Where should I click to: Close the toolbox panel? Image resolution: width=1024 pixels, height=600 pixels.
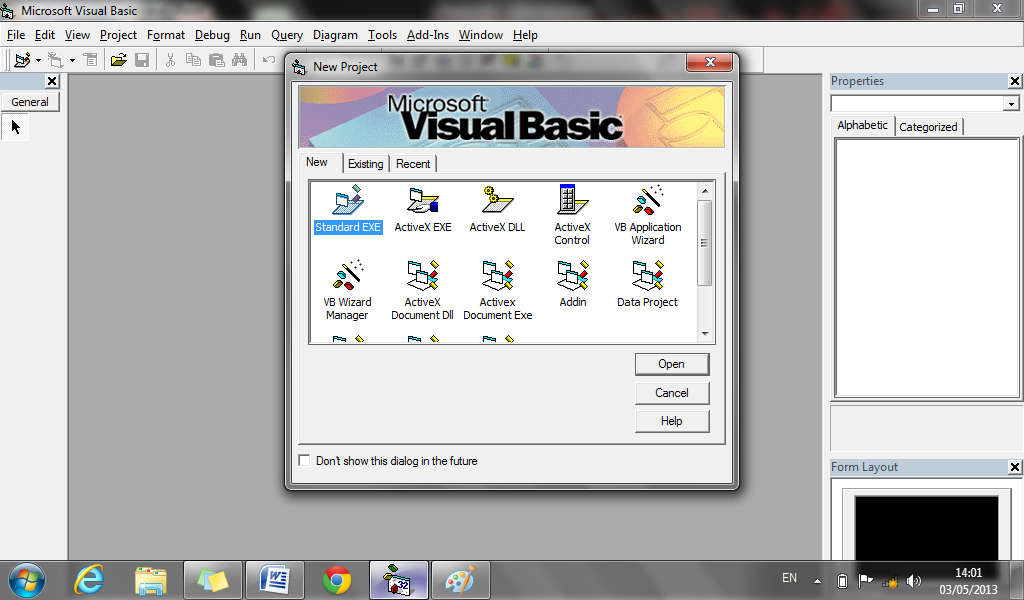pos(52,81)
